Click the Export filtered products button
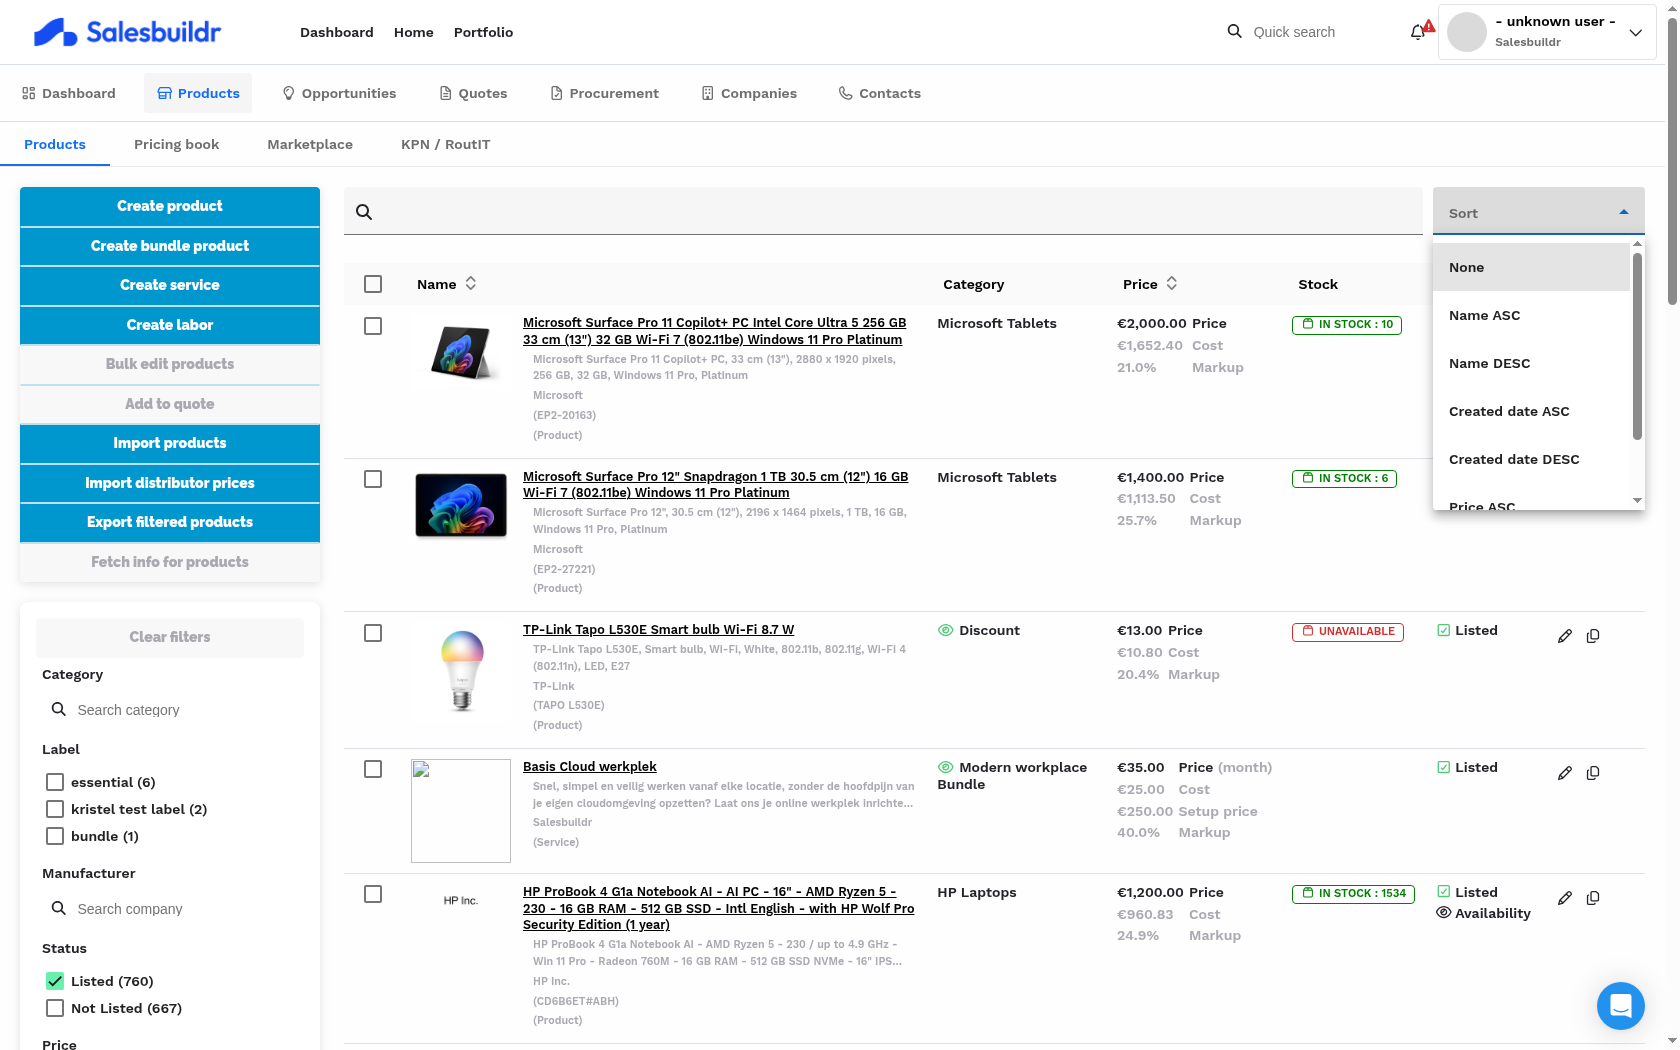The image size is (1680, 1050). click(x=170, y=522)
